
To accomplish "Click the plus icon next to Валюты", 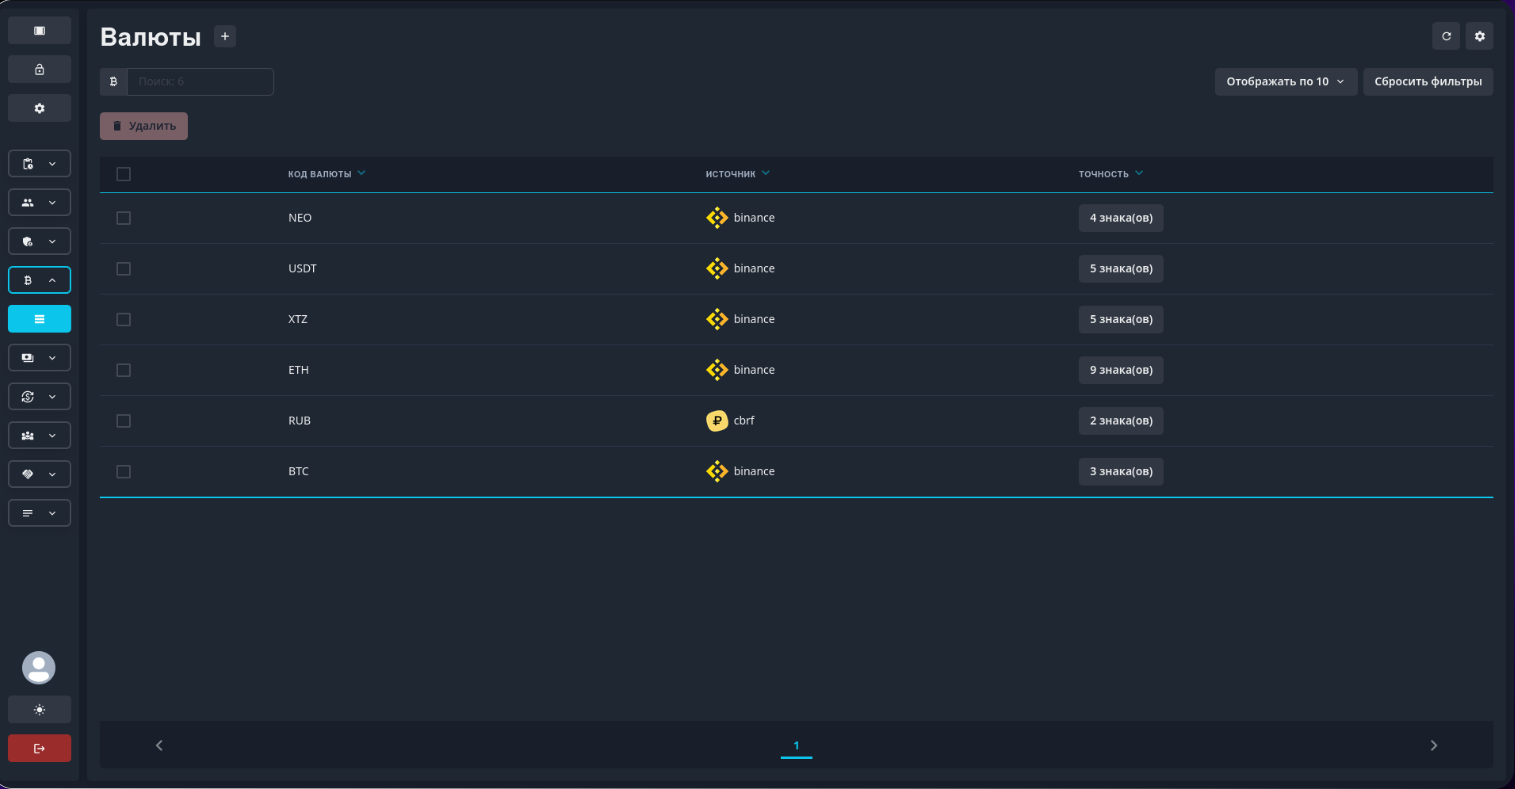I will click(225, 37).
